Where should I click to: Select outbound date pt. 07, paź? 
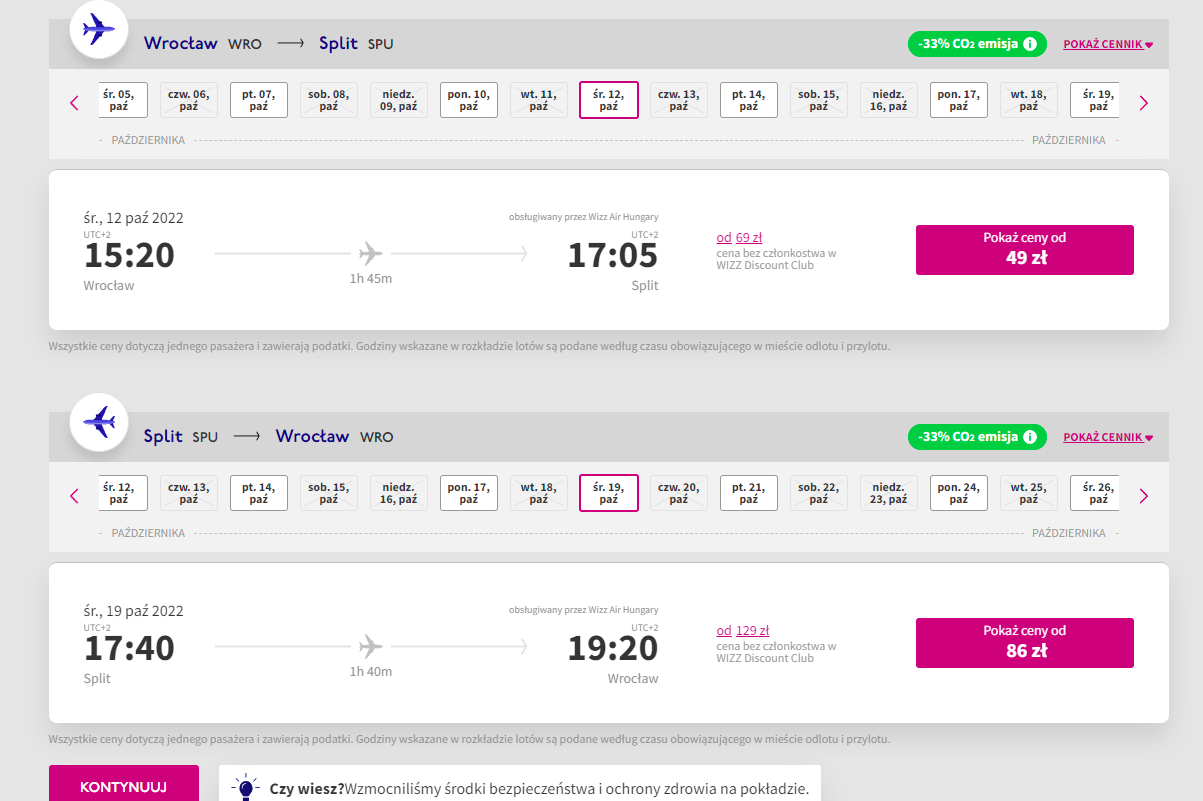coord(259,100)
